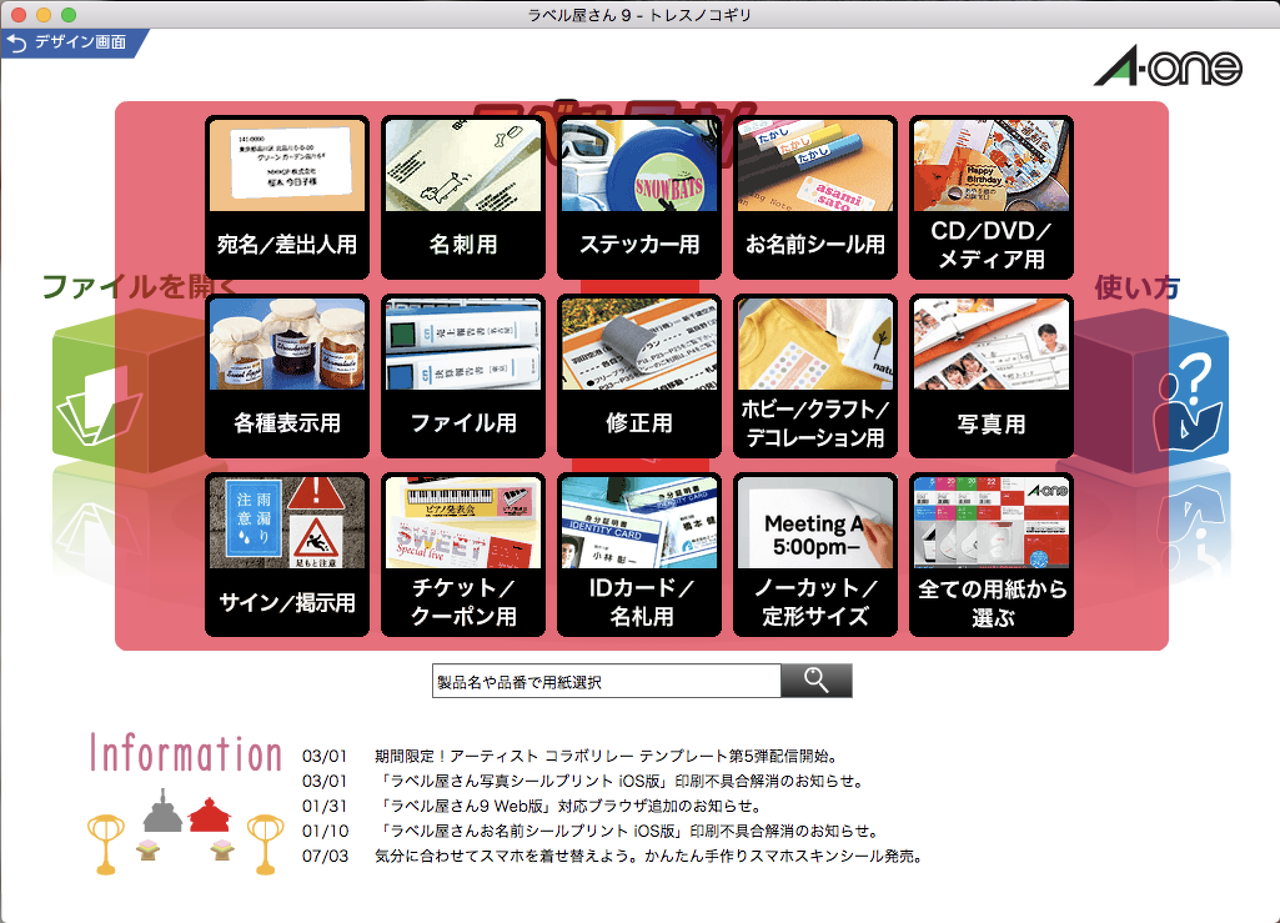Choose the ステッカー用 sticker category
This screenshot has width=1280, height=923.
(639, 197)
